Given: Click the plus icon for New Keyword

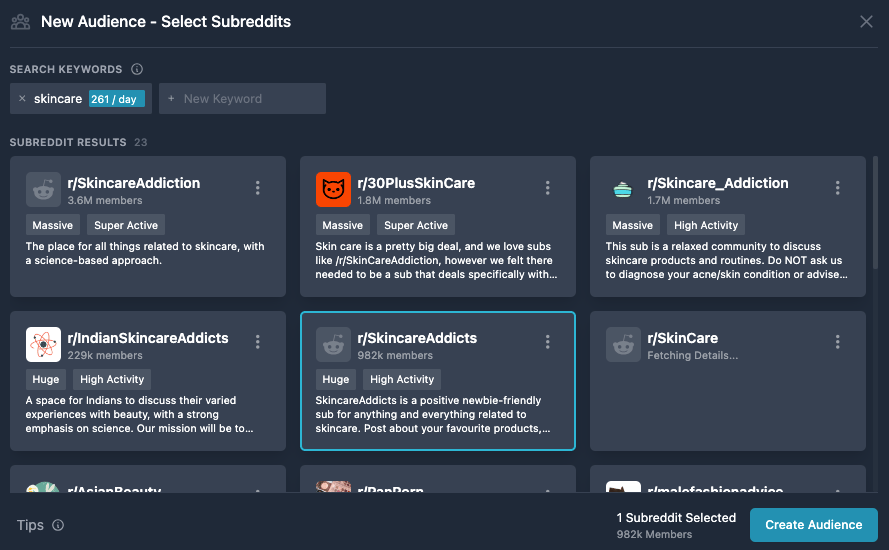Looking at the screenshot, I should coord(171,99).
